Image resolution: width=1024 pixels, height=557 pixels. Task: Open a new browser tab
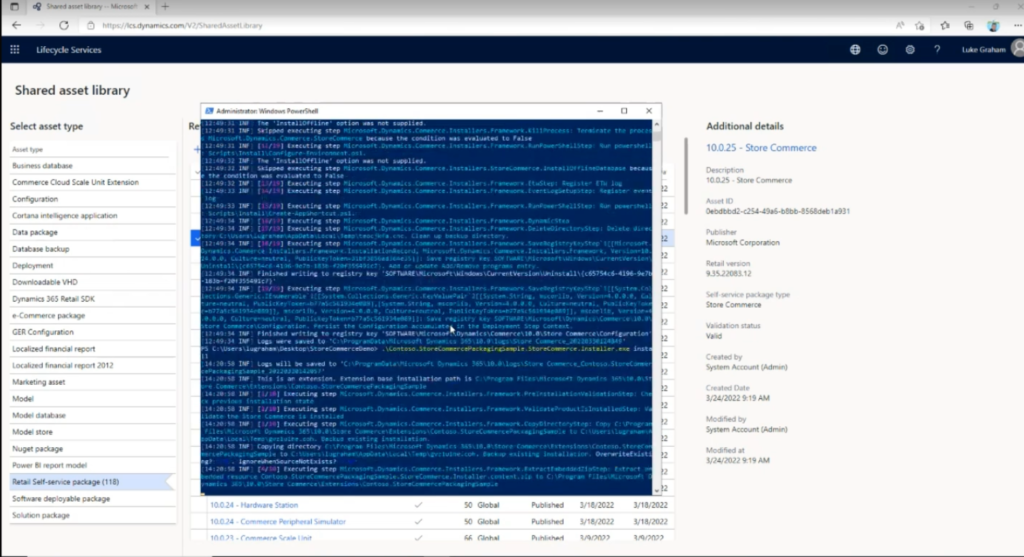pos(165,7)
